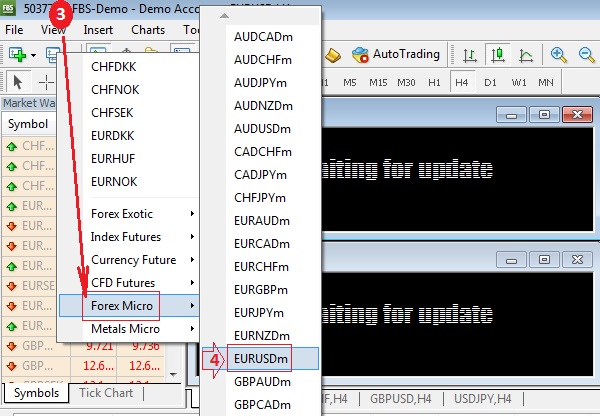The width and height of the screenshot is (600, 416).
Task: Expand Forex Exotic submenu
Action: click(x=129, y=214)
